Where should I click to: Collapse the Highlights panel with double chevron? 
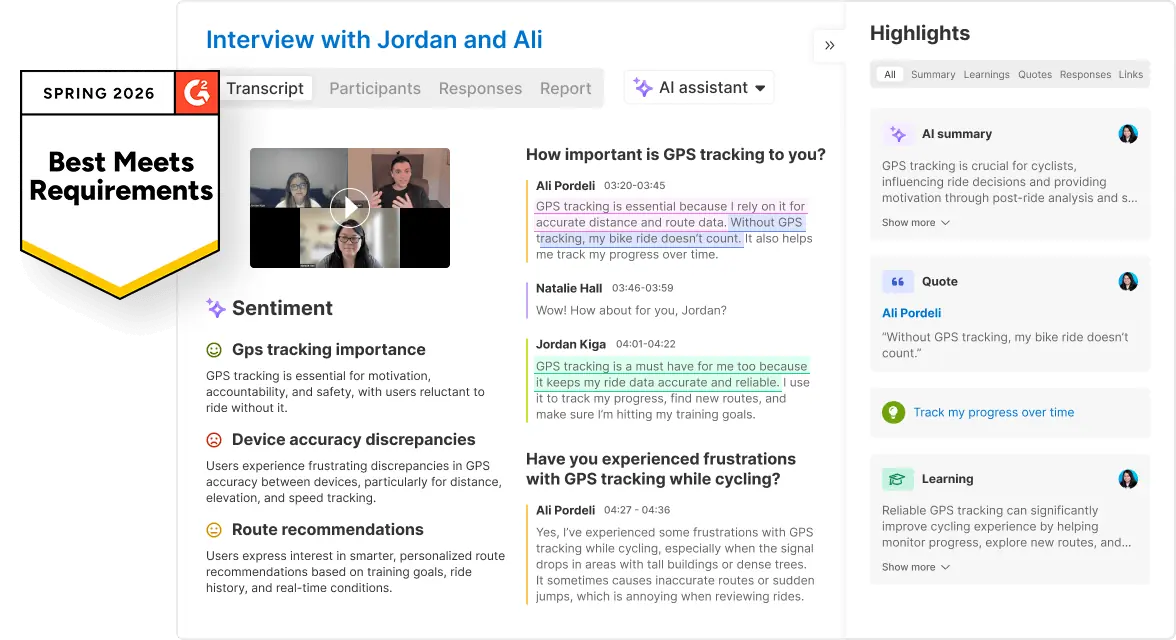[829, 45]
